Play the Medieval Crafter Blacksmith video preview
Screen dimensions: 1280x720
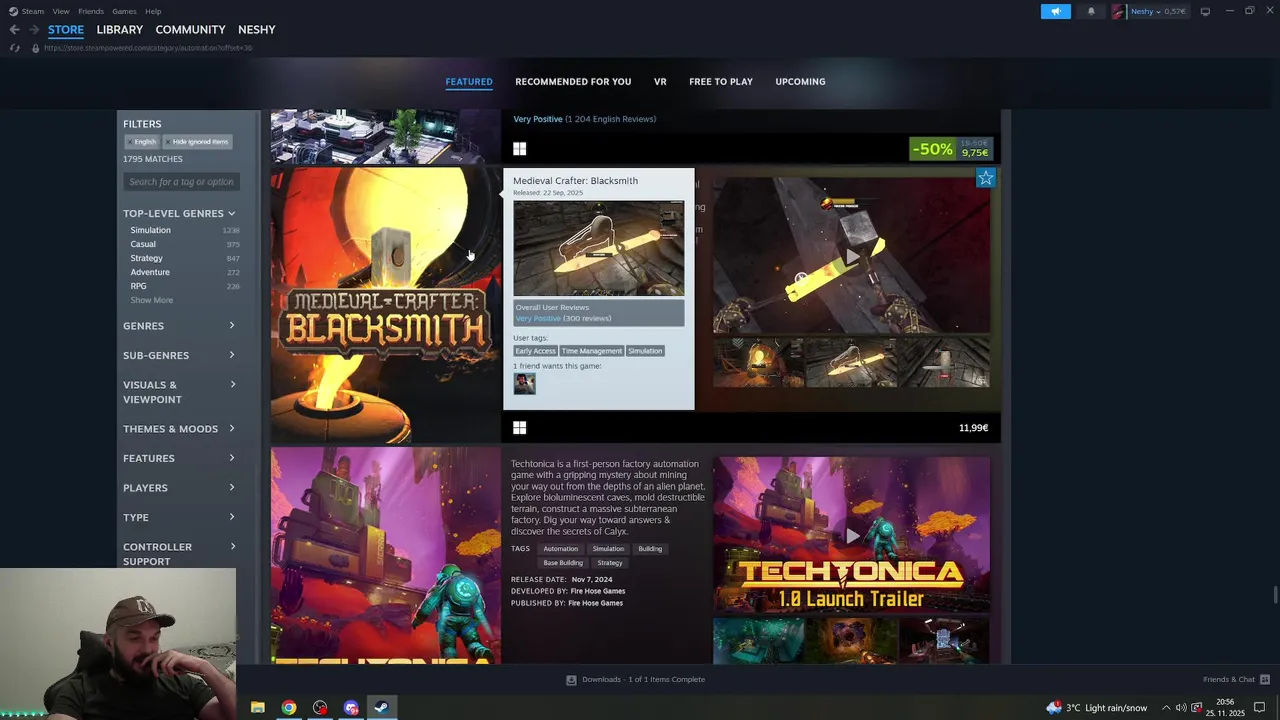pos(852,256)
